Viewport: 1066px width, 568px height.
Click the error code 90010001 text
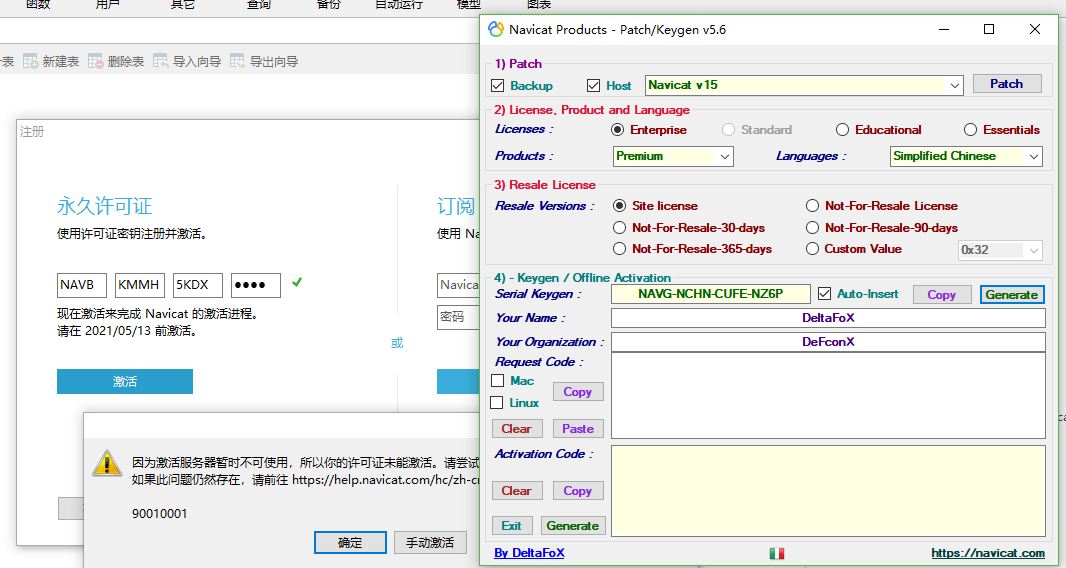click(160, 514)
